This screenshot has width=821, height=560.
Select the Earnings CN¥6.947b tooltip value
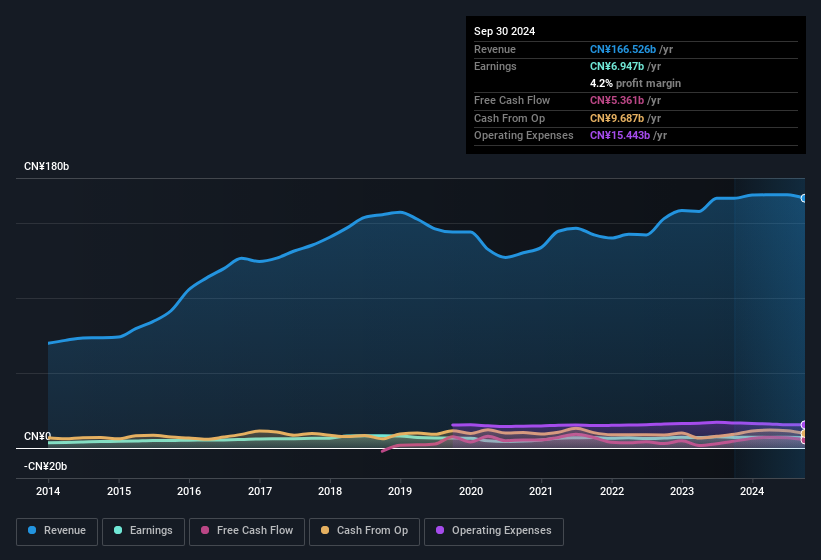tap(619, 66)
